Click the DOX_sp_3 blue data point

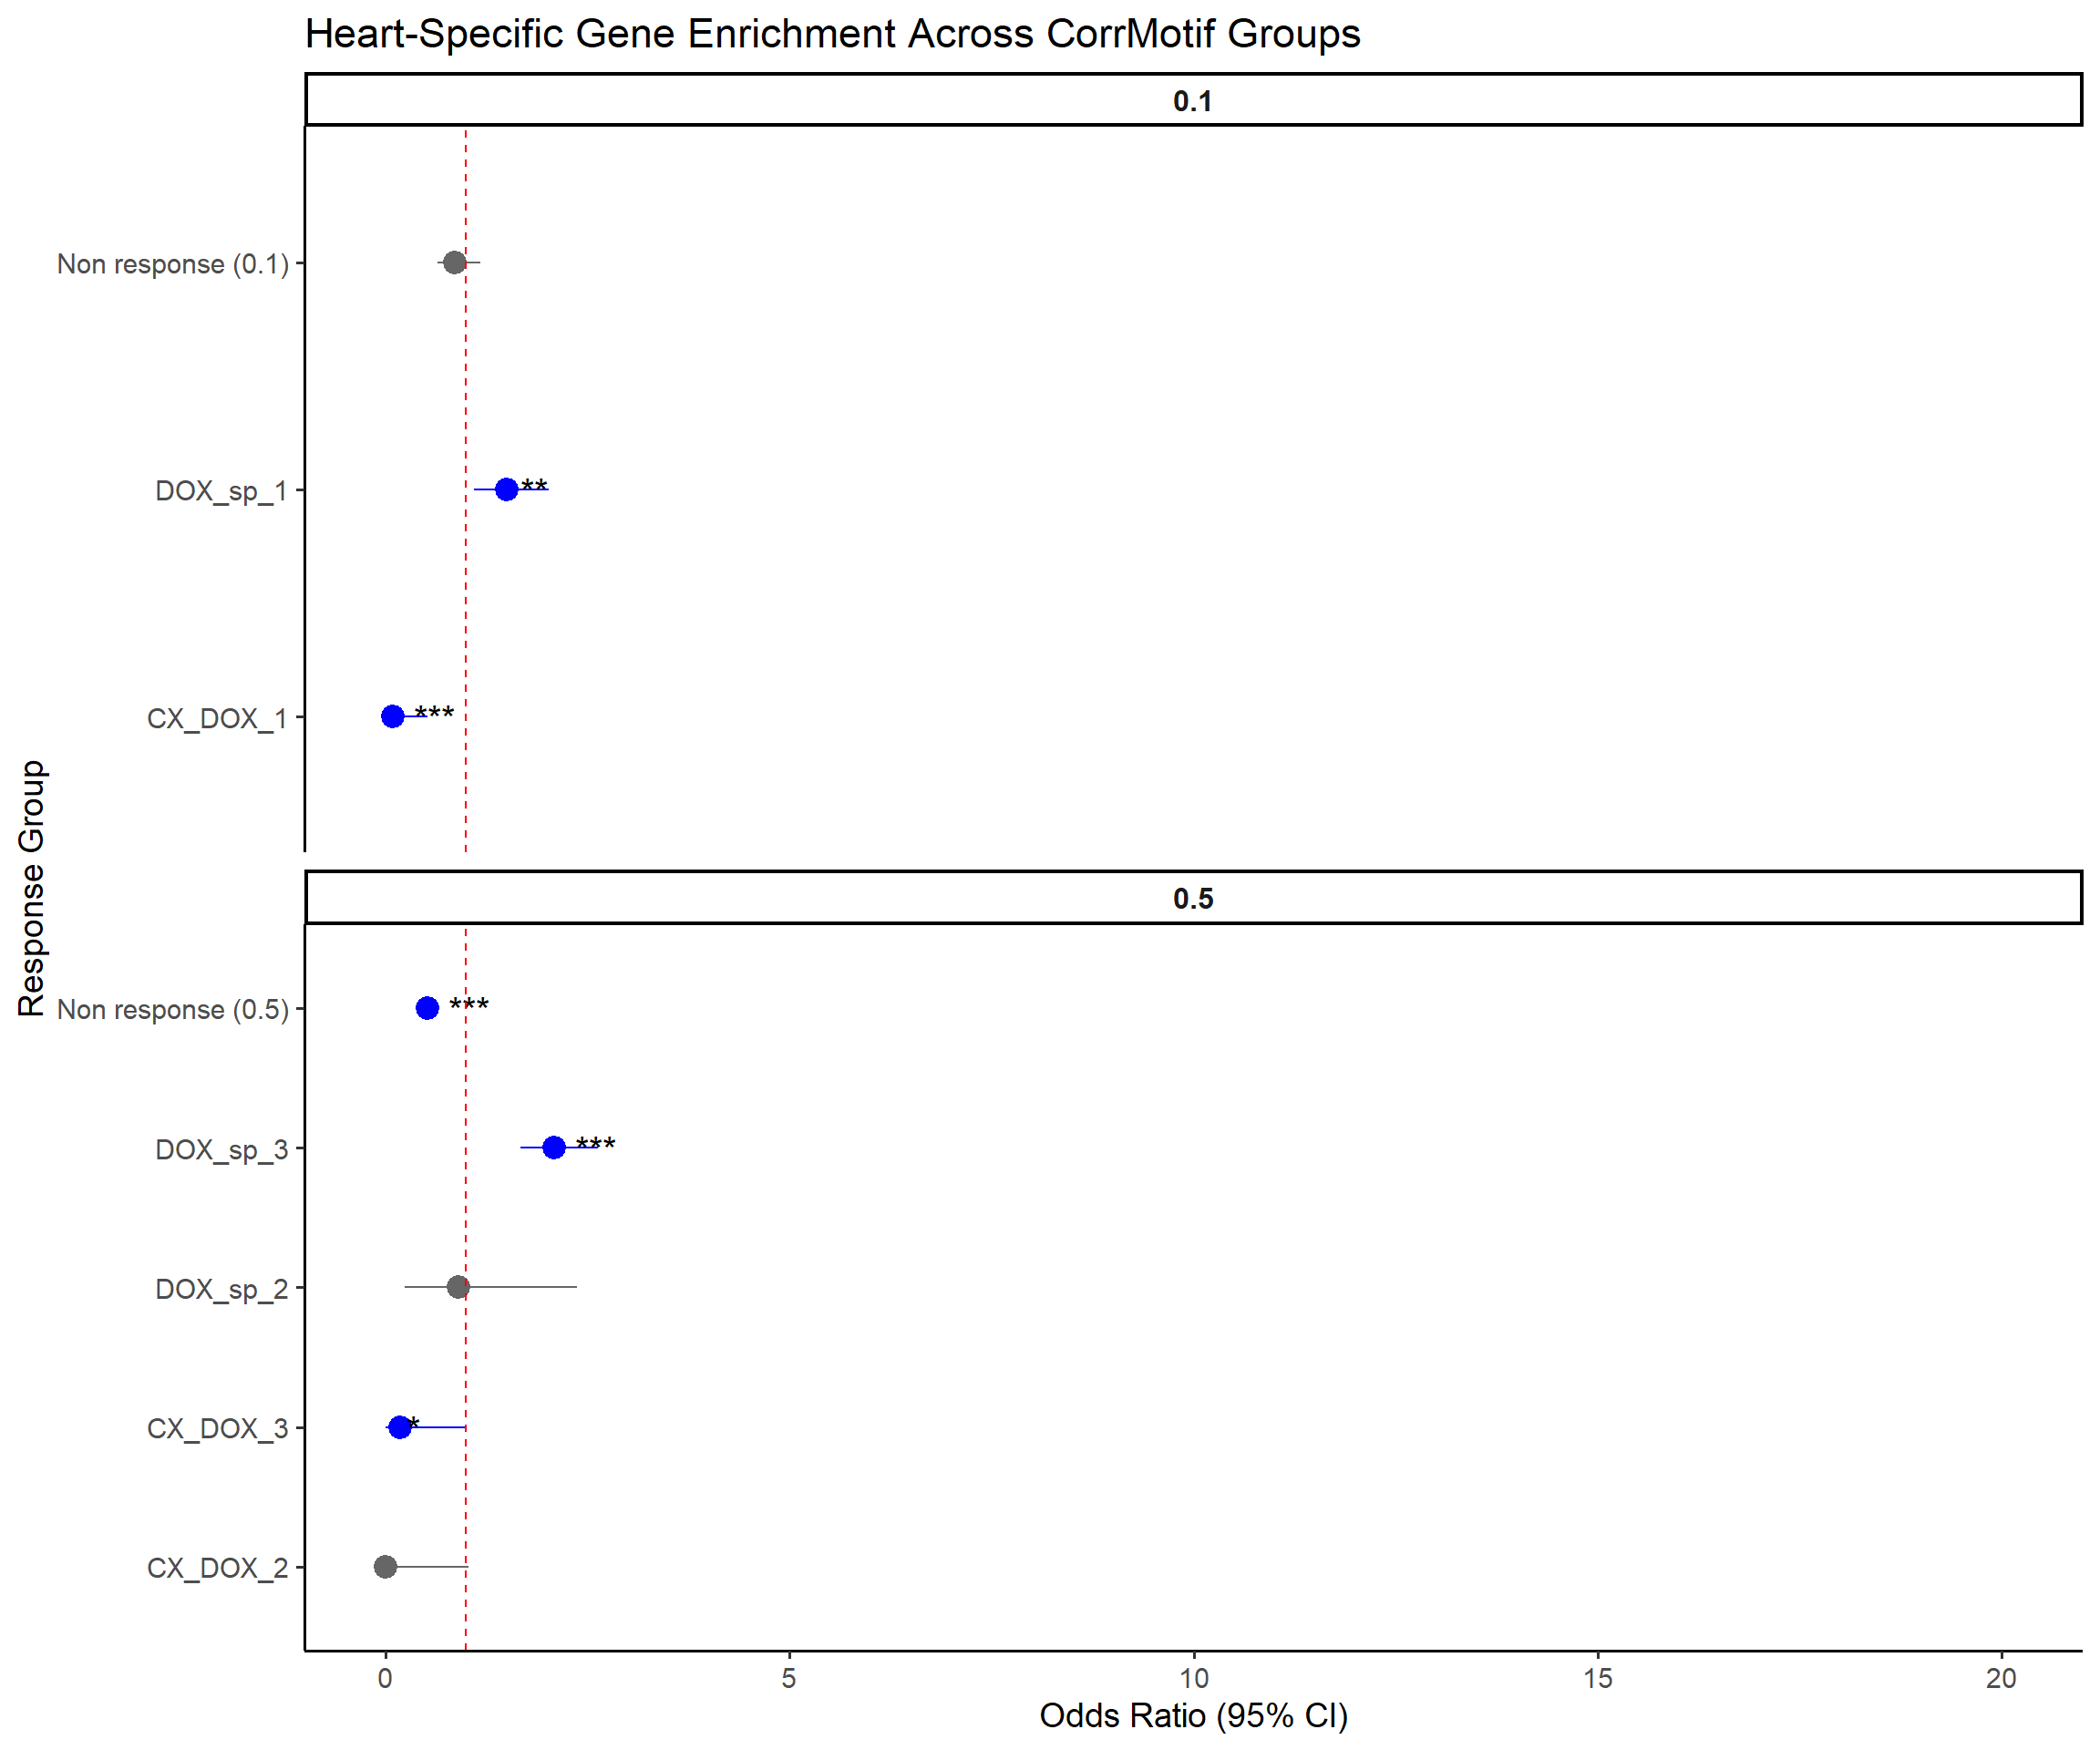554,1147
